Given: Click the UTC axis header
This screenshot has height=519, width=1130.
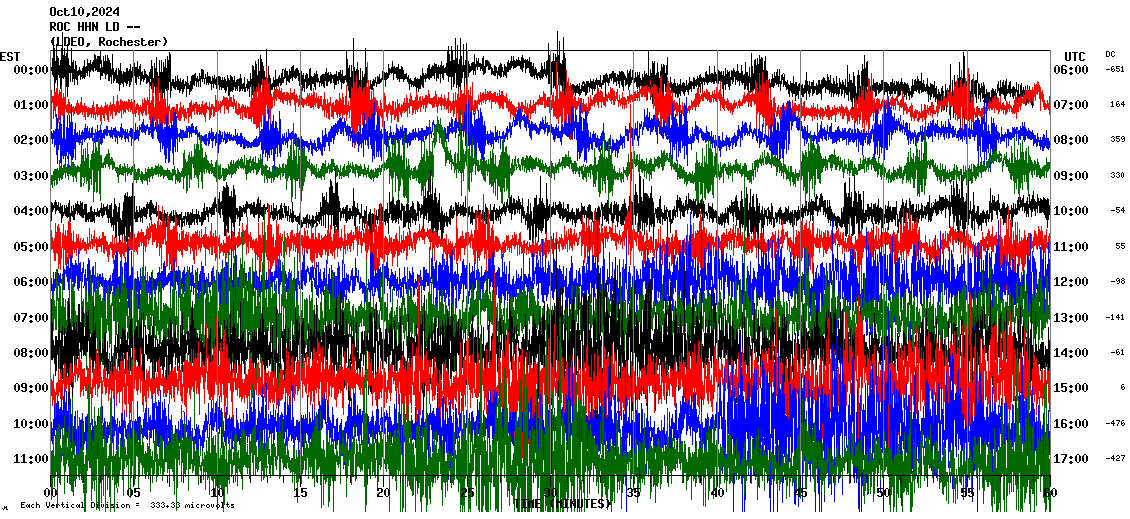Looking at the screenshot, I should (x=1075, y=56).
